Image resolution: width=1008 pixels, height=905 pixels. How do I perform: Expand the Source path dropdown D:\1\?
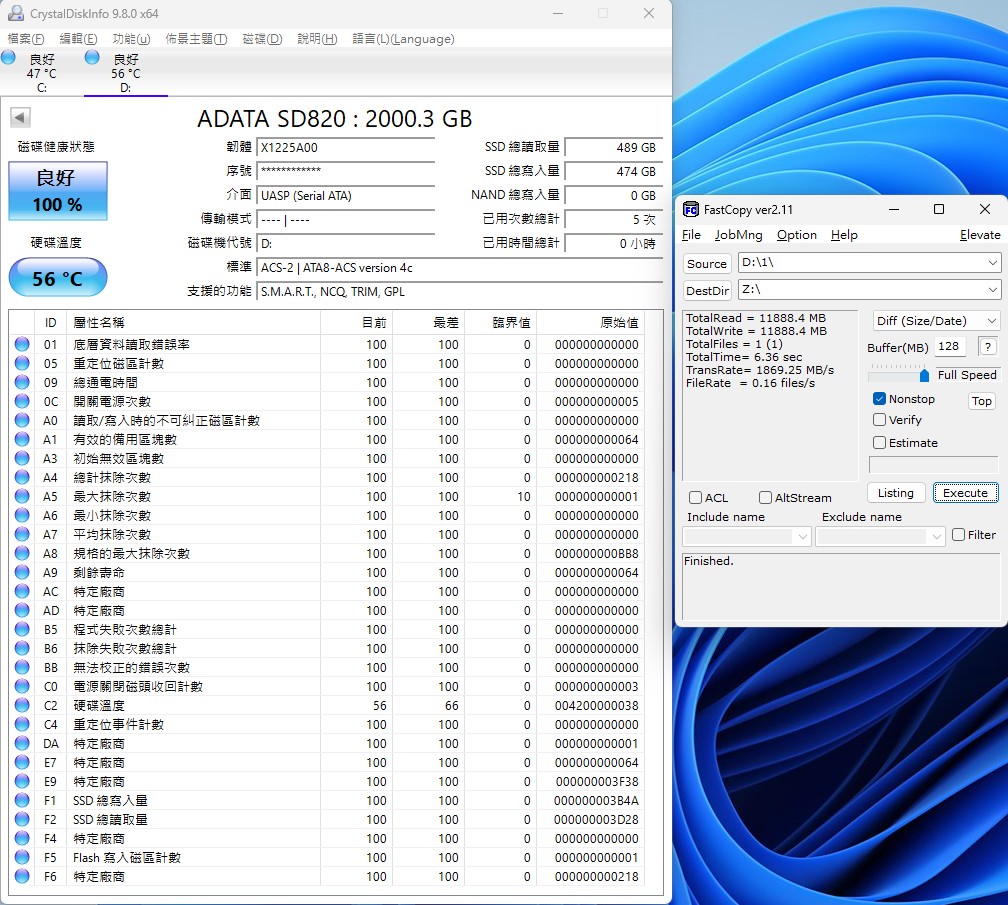pos(993,263)
